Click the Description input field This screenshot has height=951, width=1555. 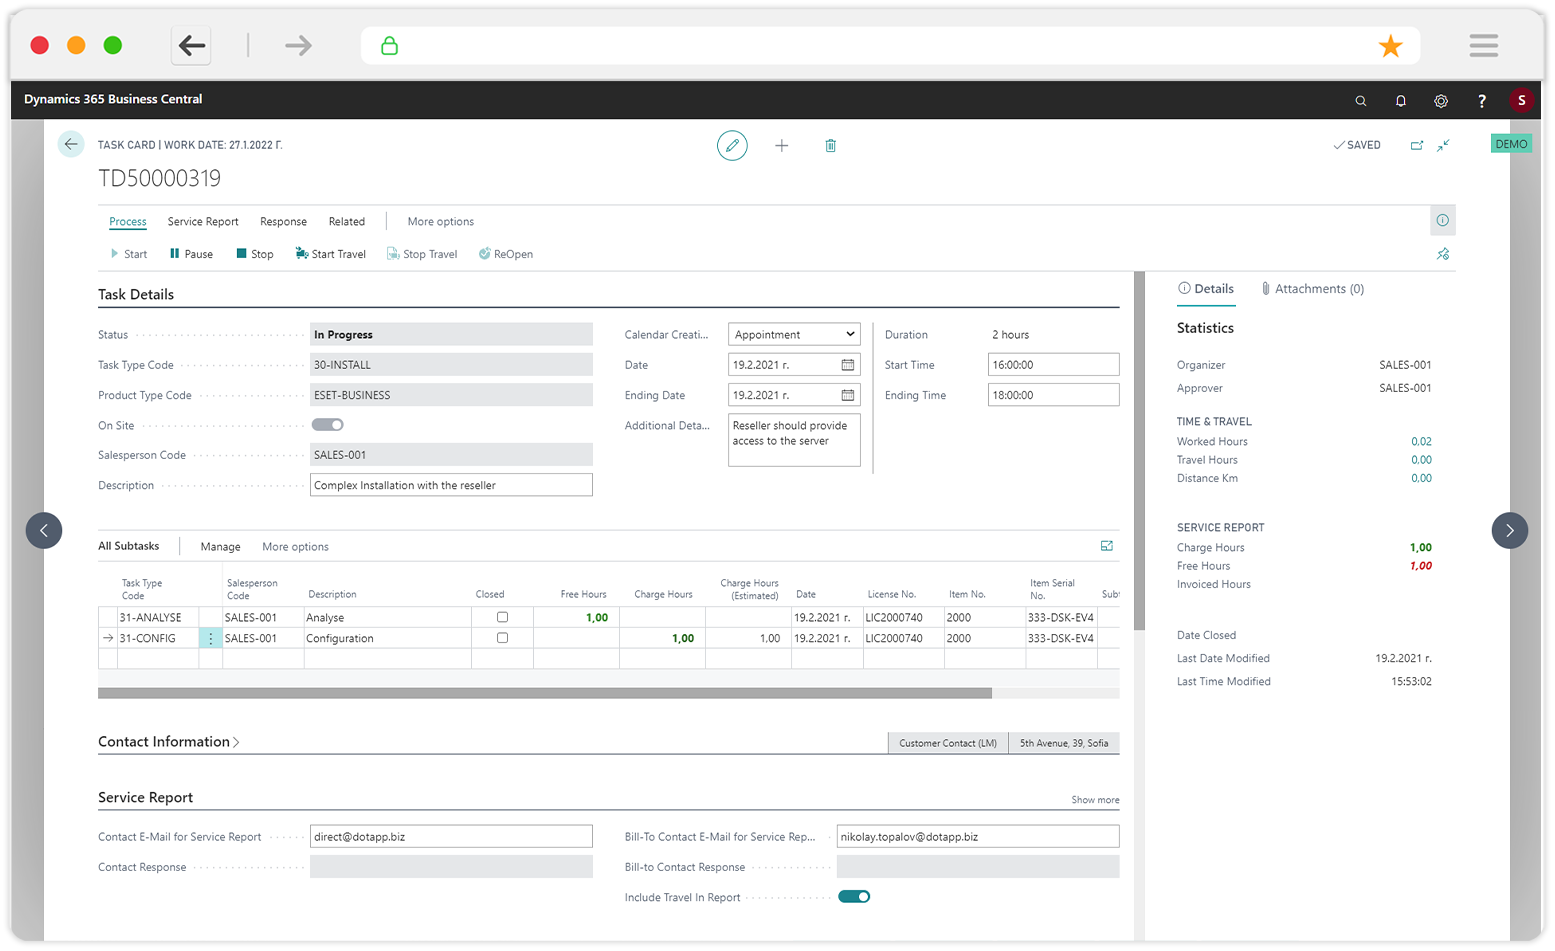tap(451, 485)
